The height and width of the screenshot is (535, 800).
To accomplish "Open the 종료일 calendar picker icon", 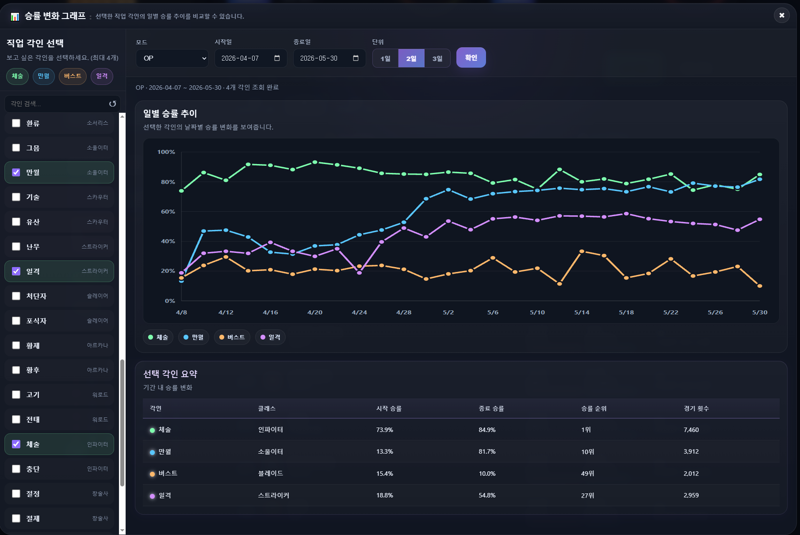I will tap(356, 58).
